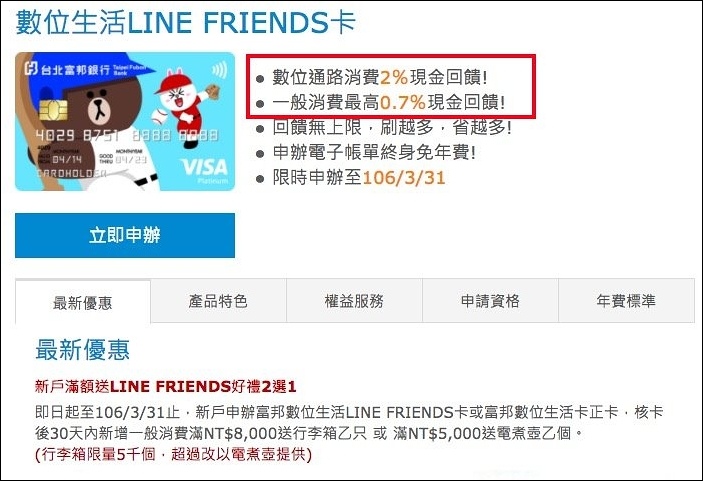The image size is (703, 481).
Task: Click Brown bear's face on the card
Action: tap(100, 107)
